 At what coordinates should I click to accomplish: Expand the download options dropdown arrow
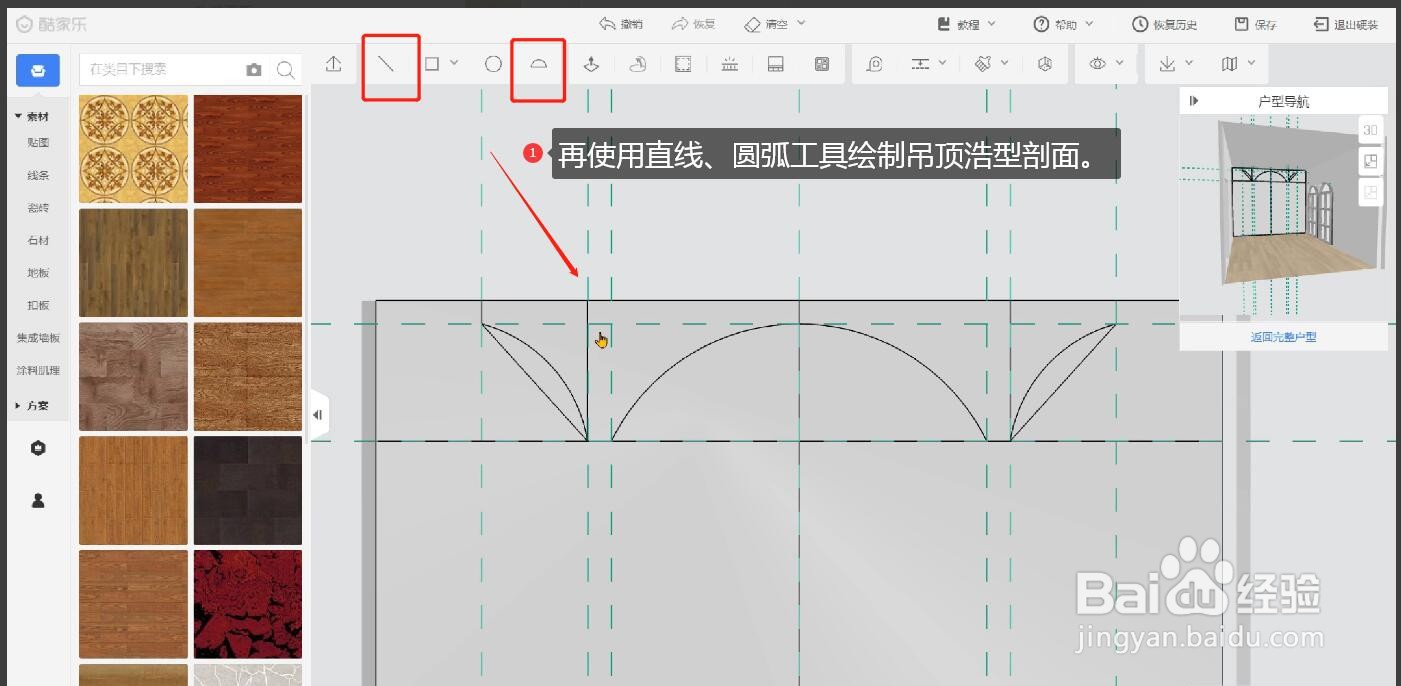coord(1189,63)
